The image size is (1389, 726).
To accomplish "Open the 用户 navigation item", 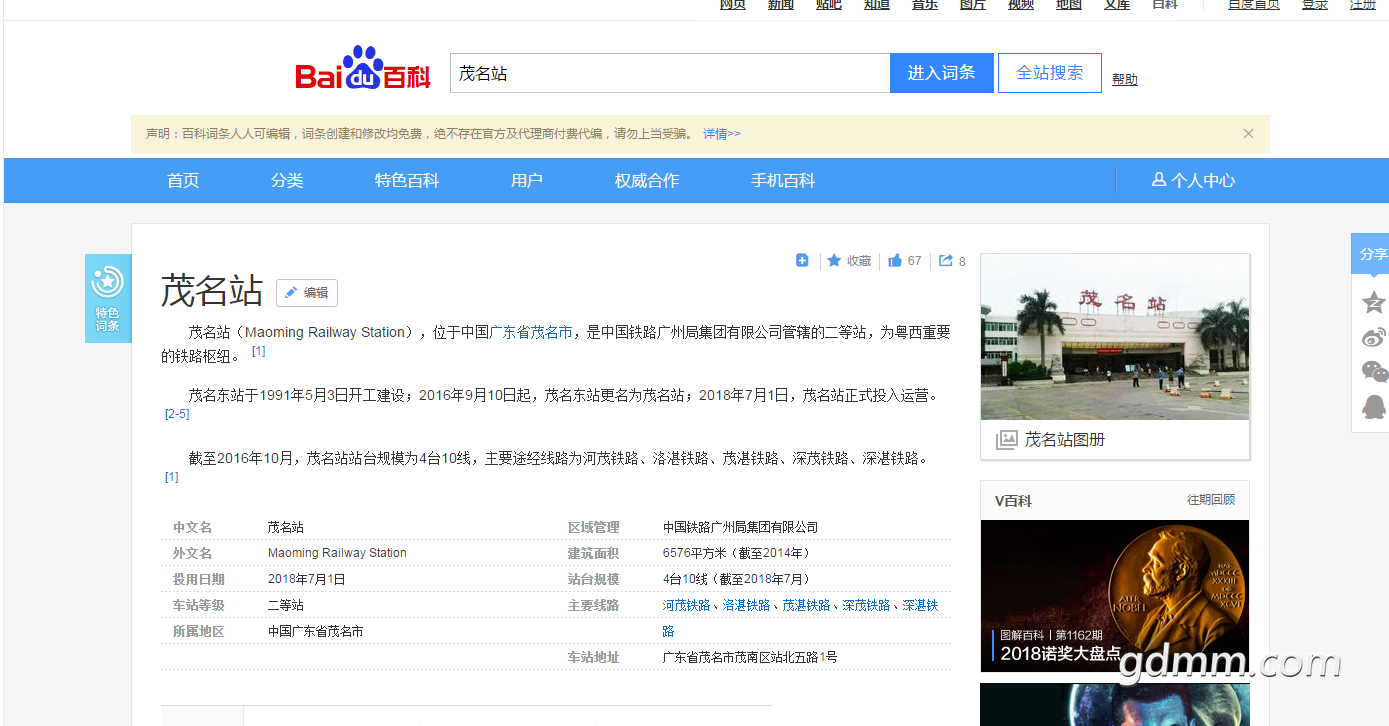I will (527, 181).
